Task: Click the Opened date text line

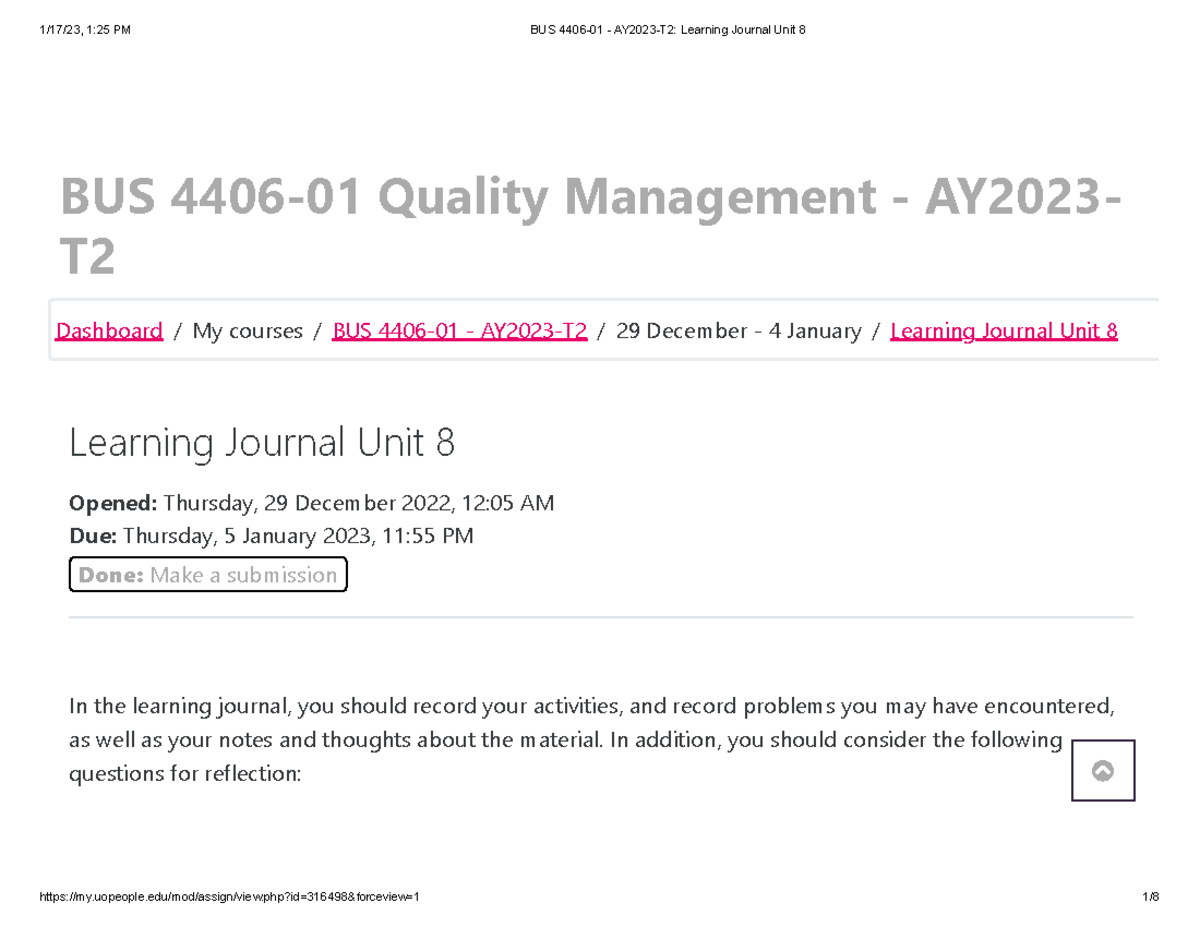Action: (310, 503)
